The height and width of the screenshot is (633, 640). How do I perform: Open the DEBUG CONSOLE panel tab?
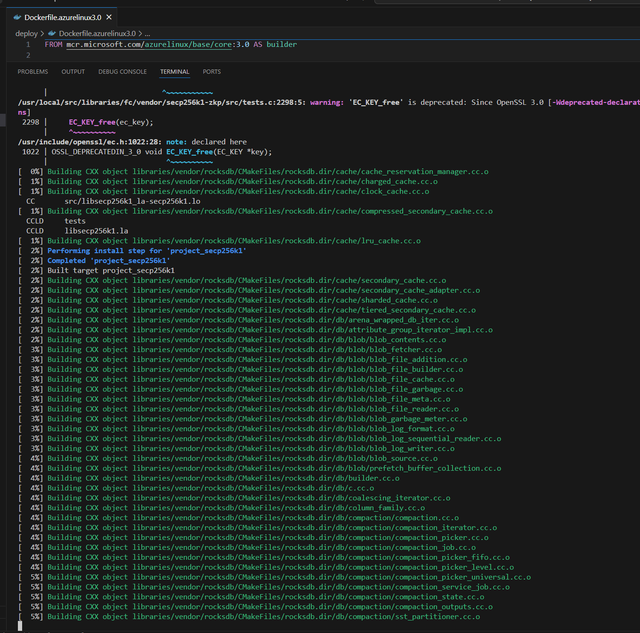(x=122, y=72)
